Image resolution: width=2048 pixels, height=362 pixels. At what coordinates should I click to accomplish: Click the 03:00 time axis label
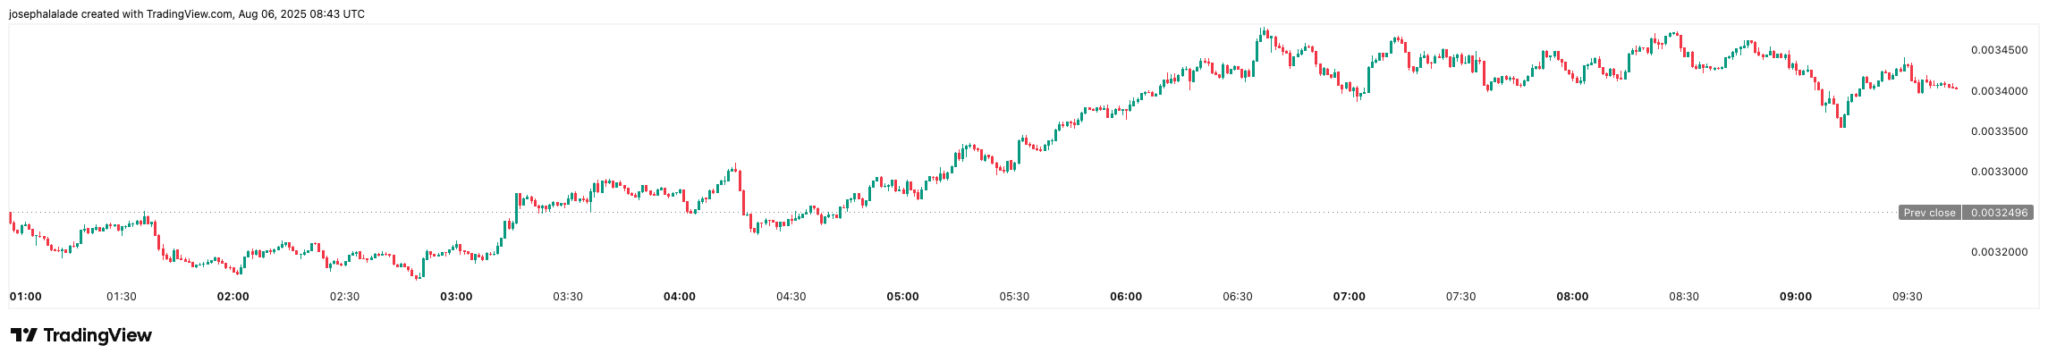point(456,297)
